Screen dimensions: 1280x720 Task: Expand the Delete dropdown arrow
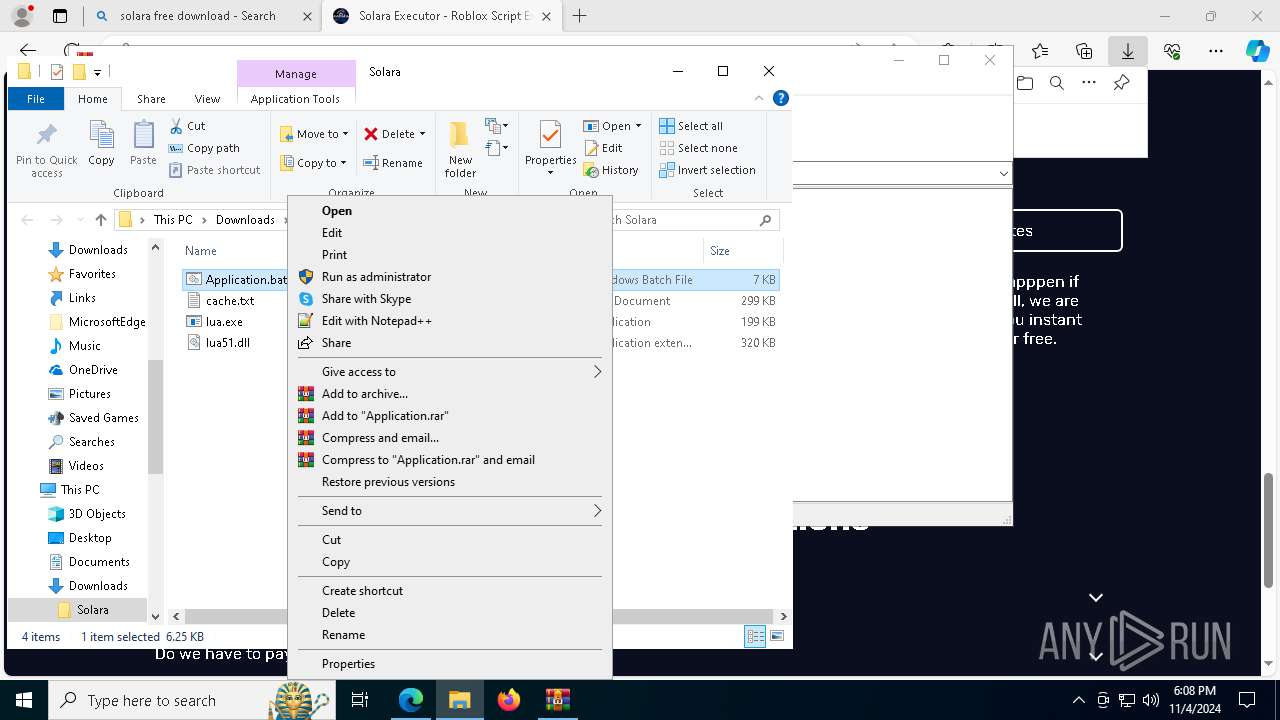pyautogui.click(x=422, y=134)
